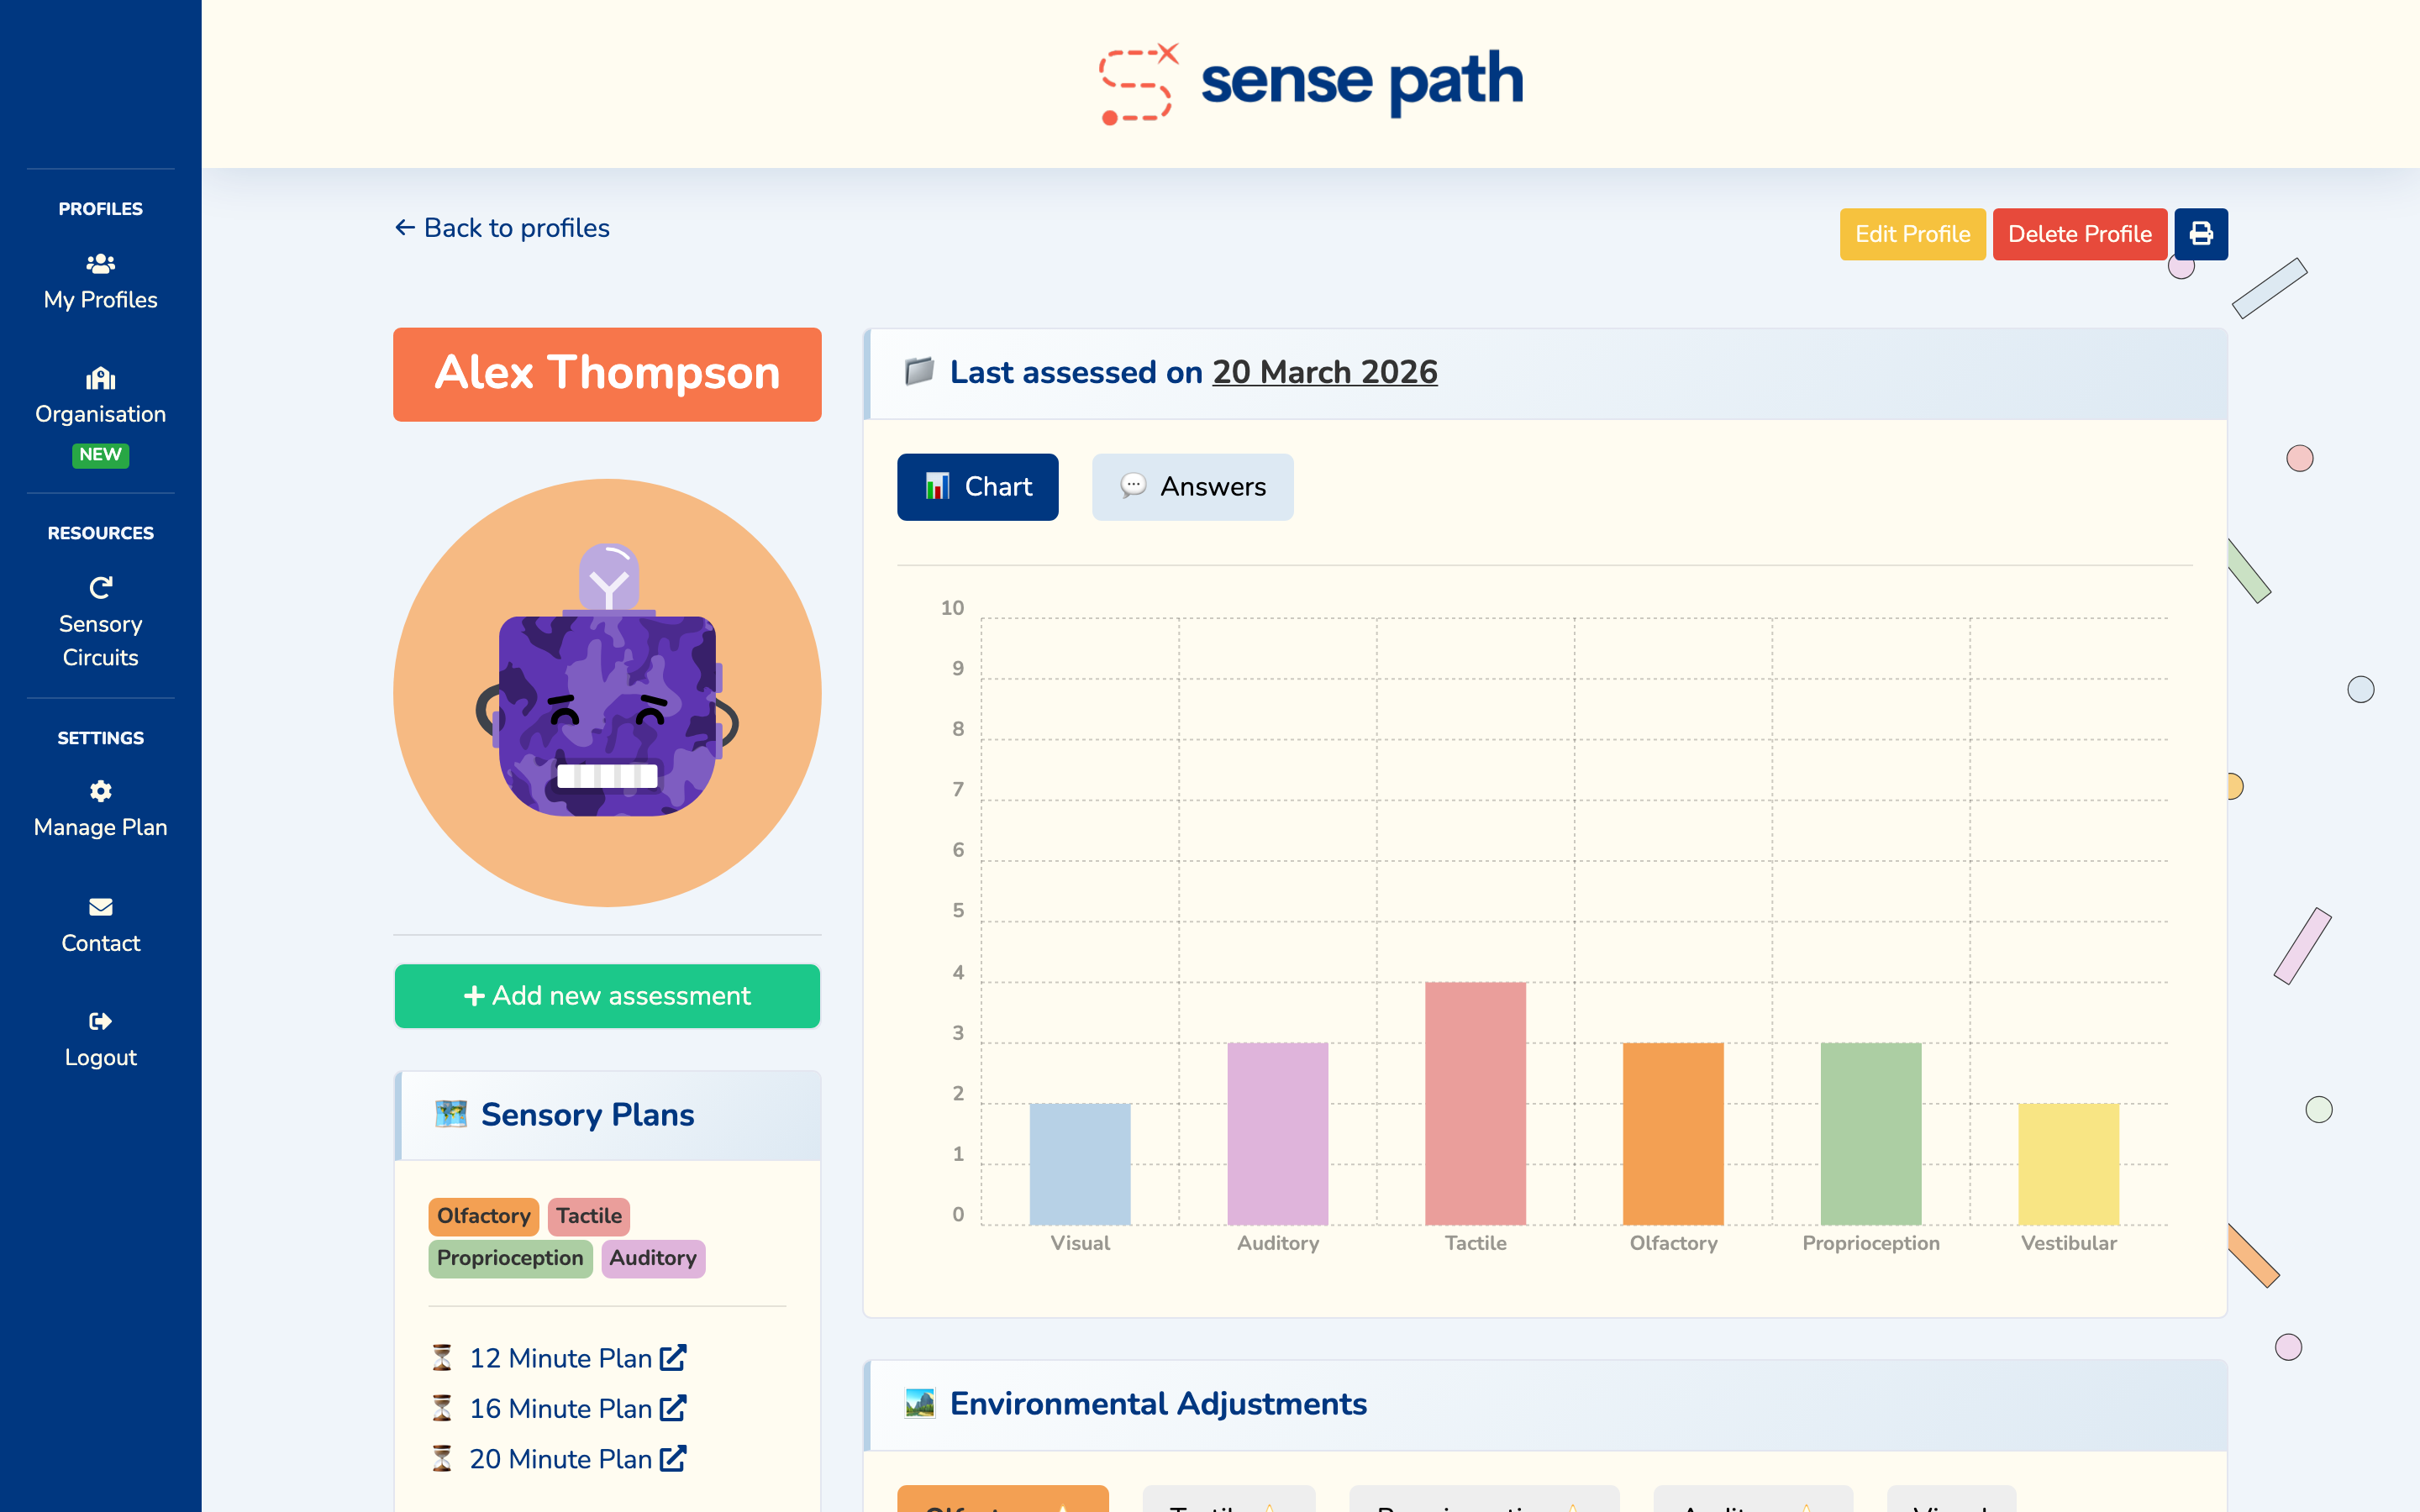The width and height of the screenshot is (2420, 1512).
Task: Print the profile using the printer icon
Action: 2201,233
